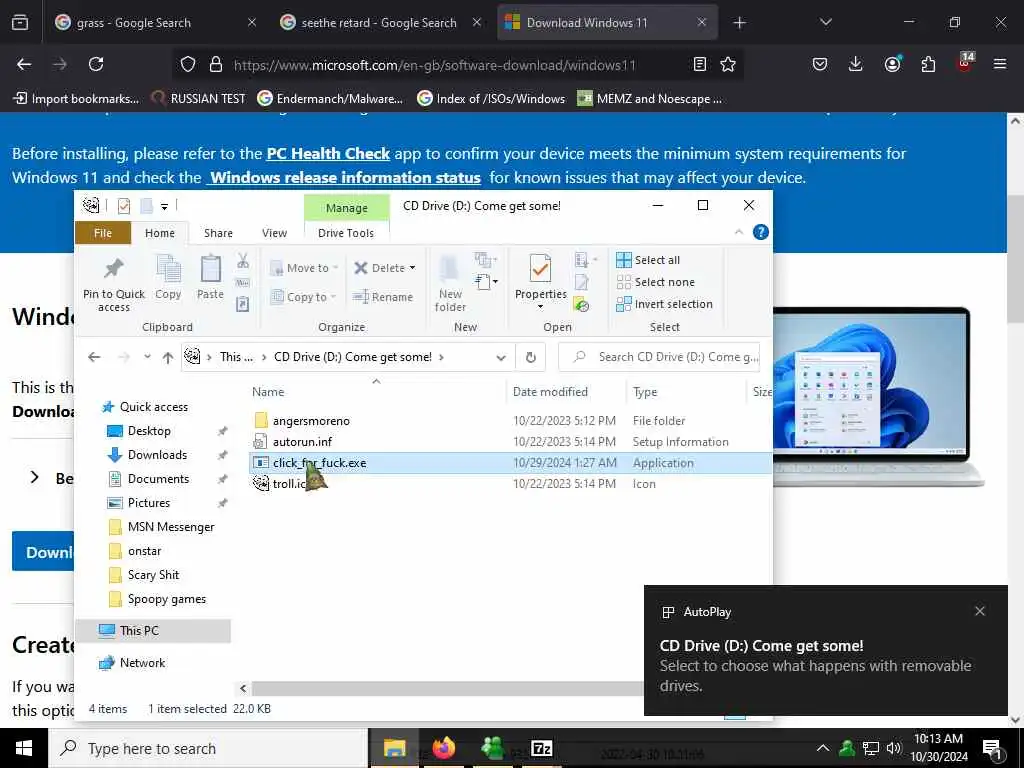Viewport: 1024px width, 768px height.
Task: Click the Cut scissors icon
Action: point(243,261)
